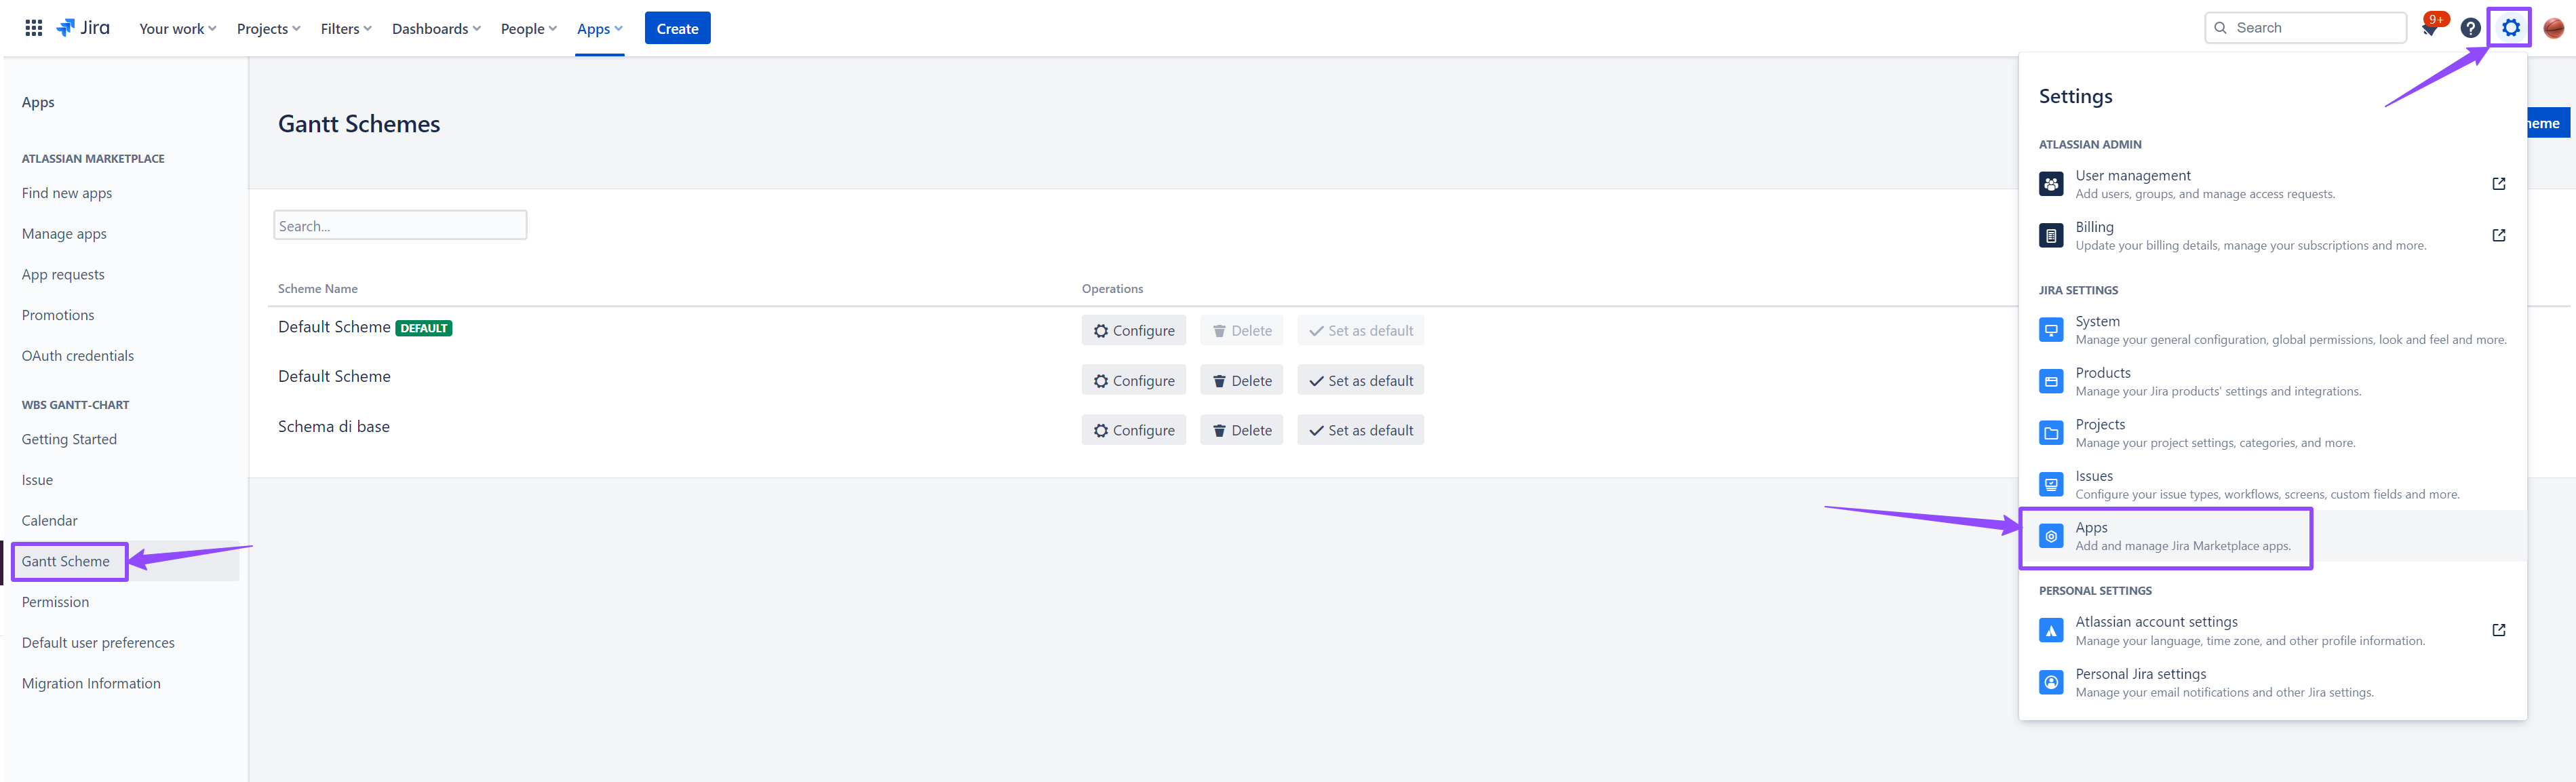Open the app switcher grid icon
The width and height of the screenshot is (2576, 782).
(x=33, y=28)
